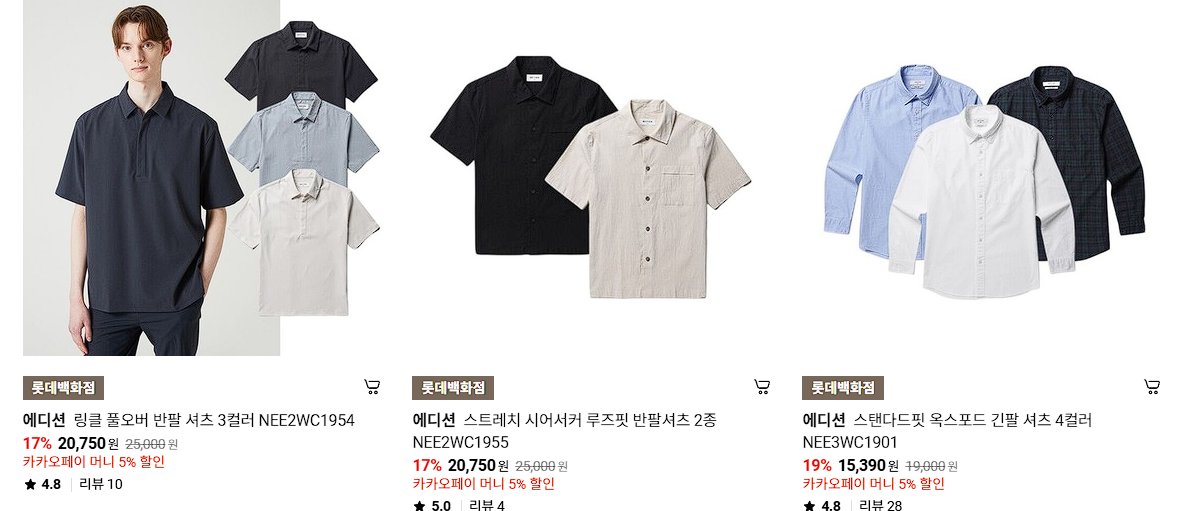
Task: Open 리뷰 4 reviews for seersucker shirt
Action: [487, 505]
